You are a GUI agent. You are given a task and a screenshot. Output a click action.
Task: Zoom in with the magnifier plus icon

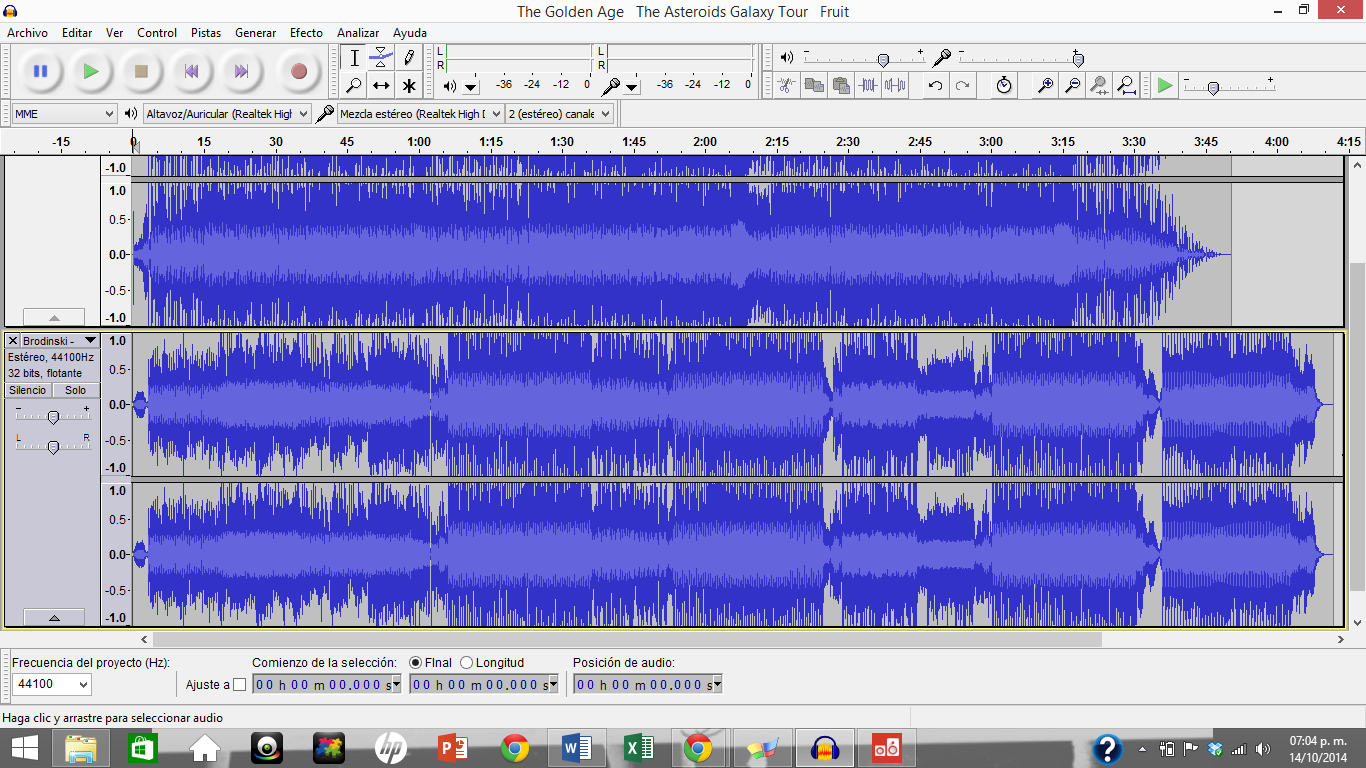(1045, 86)
